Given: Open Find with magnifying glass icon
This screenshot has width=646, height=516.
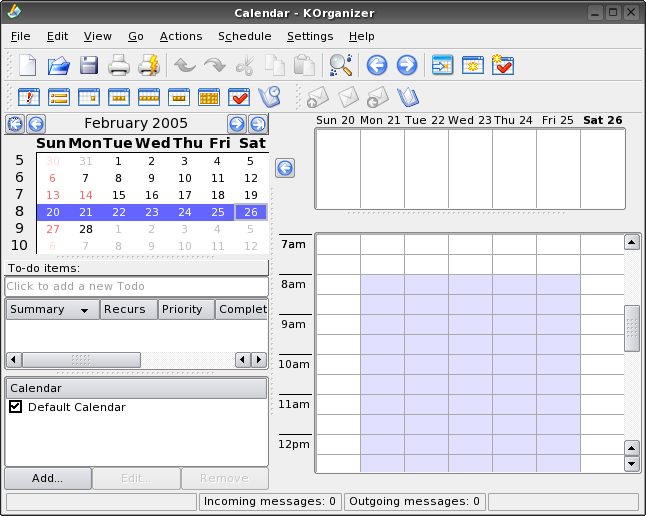Looking at the screenshot, I should pos(341,65).
